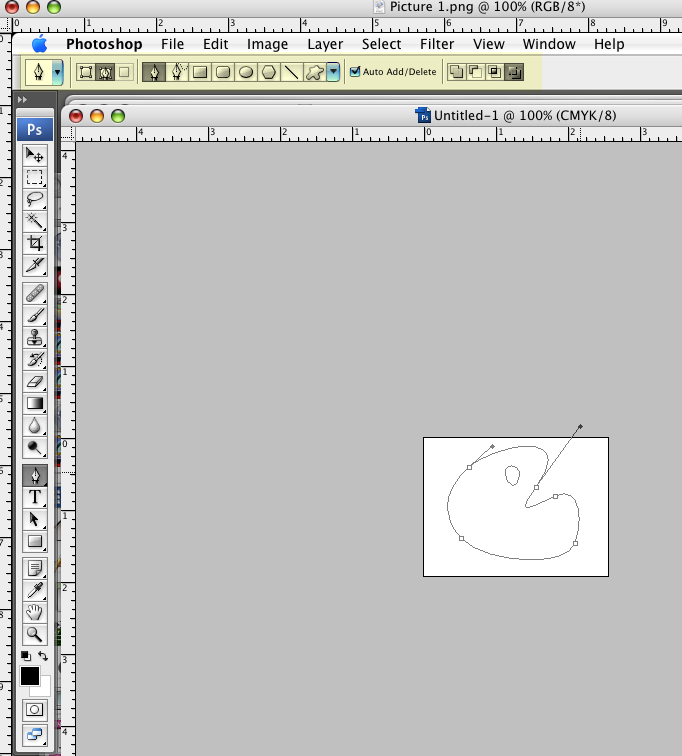Choose the Pen tool in the options bar
Viewport: 682px width, 756px height.
coord(154,72)
